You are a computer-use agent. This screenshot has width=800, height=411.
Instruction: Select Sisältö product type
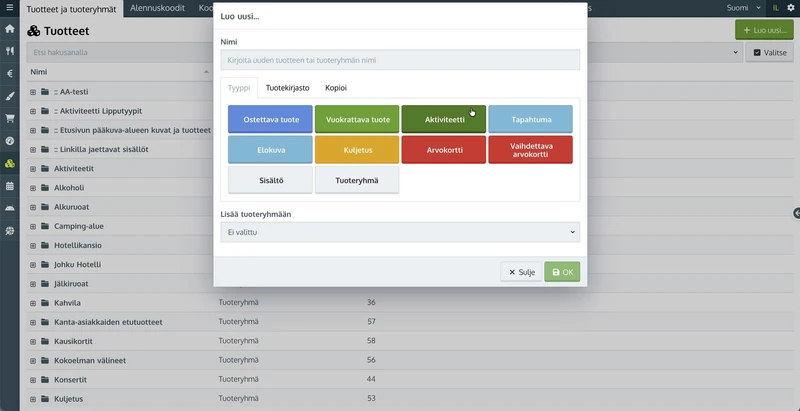click(270, 180)
